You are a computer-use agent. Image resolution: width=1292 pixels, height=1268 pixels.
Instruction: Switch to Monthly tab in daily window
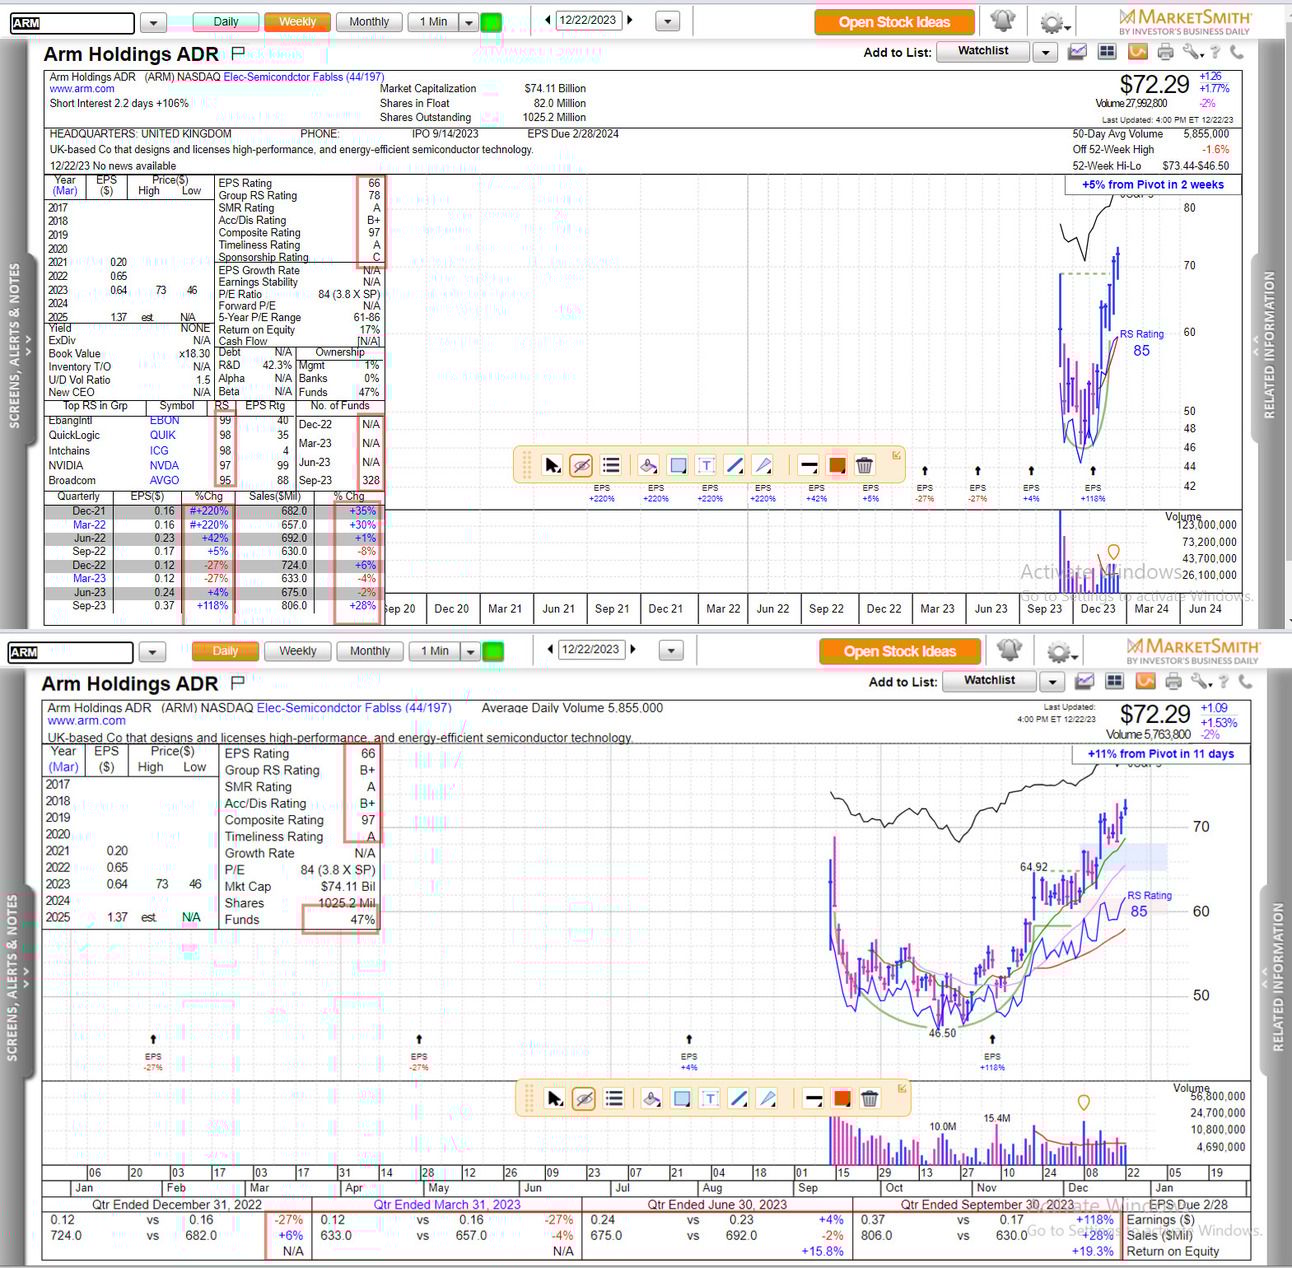pyautogui.click(x=370, y=651)
